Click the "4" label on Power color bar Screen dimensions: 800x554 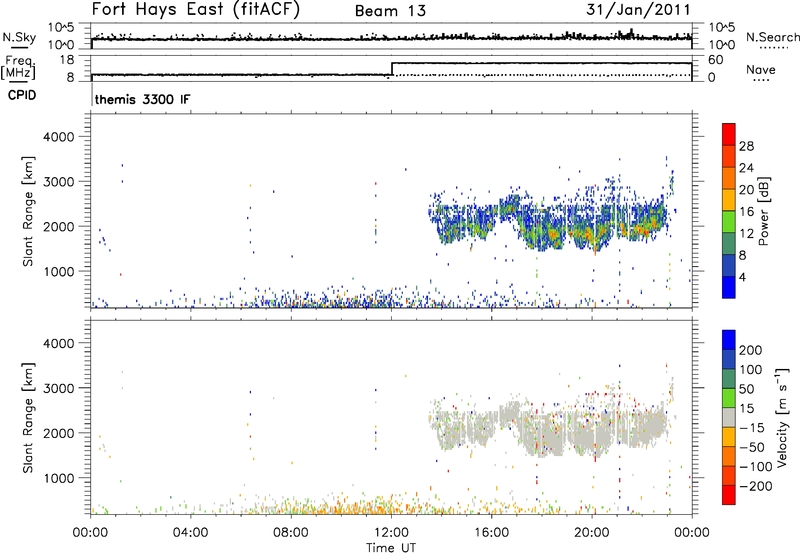click(x=742, y=277)
